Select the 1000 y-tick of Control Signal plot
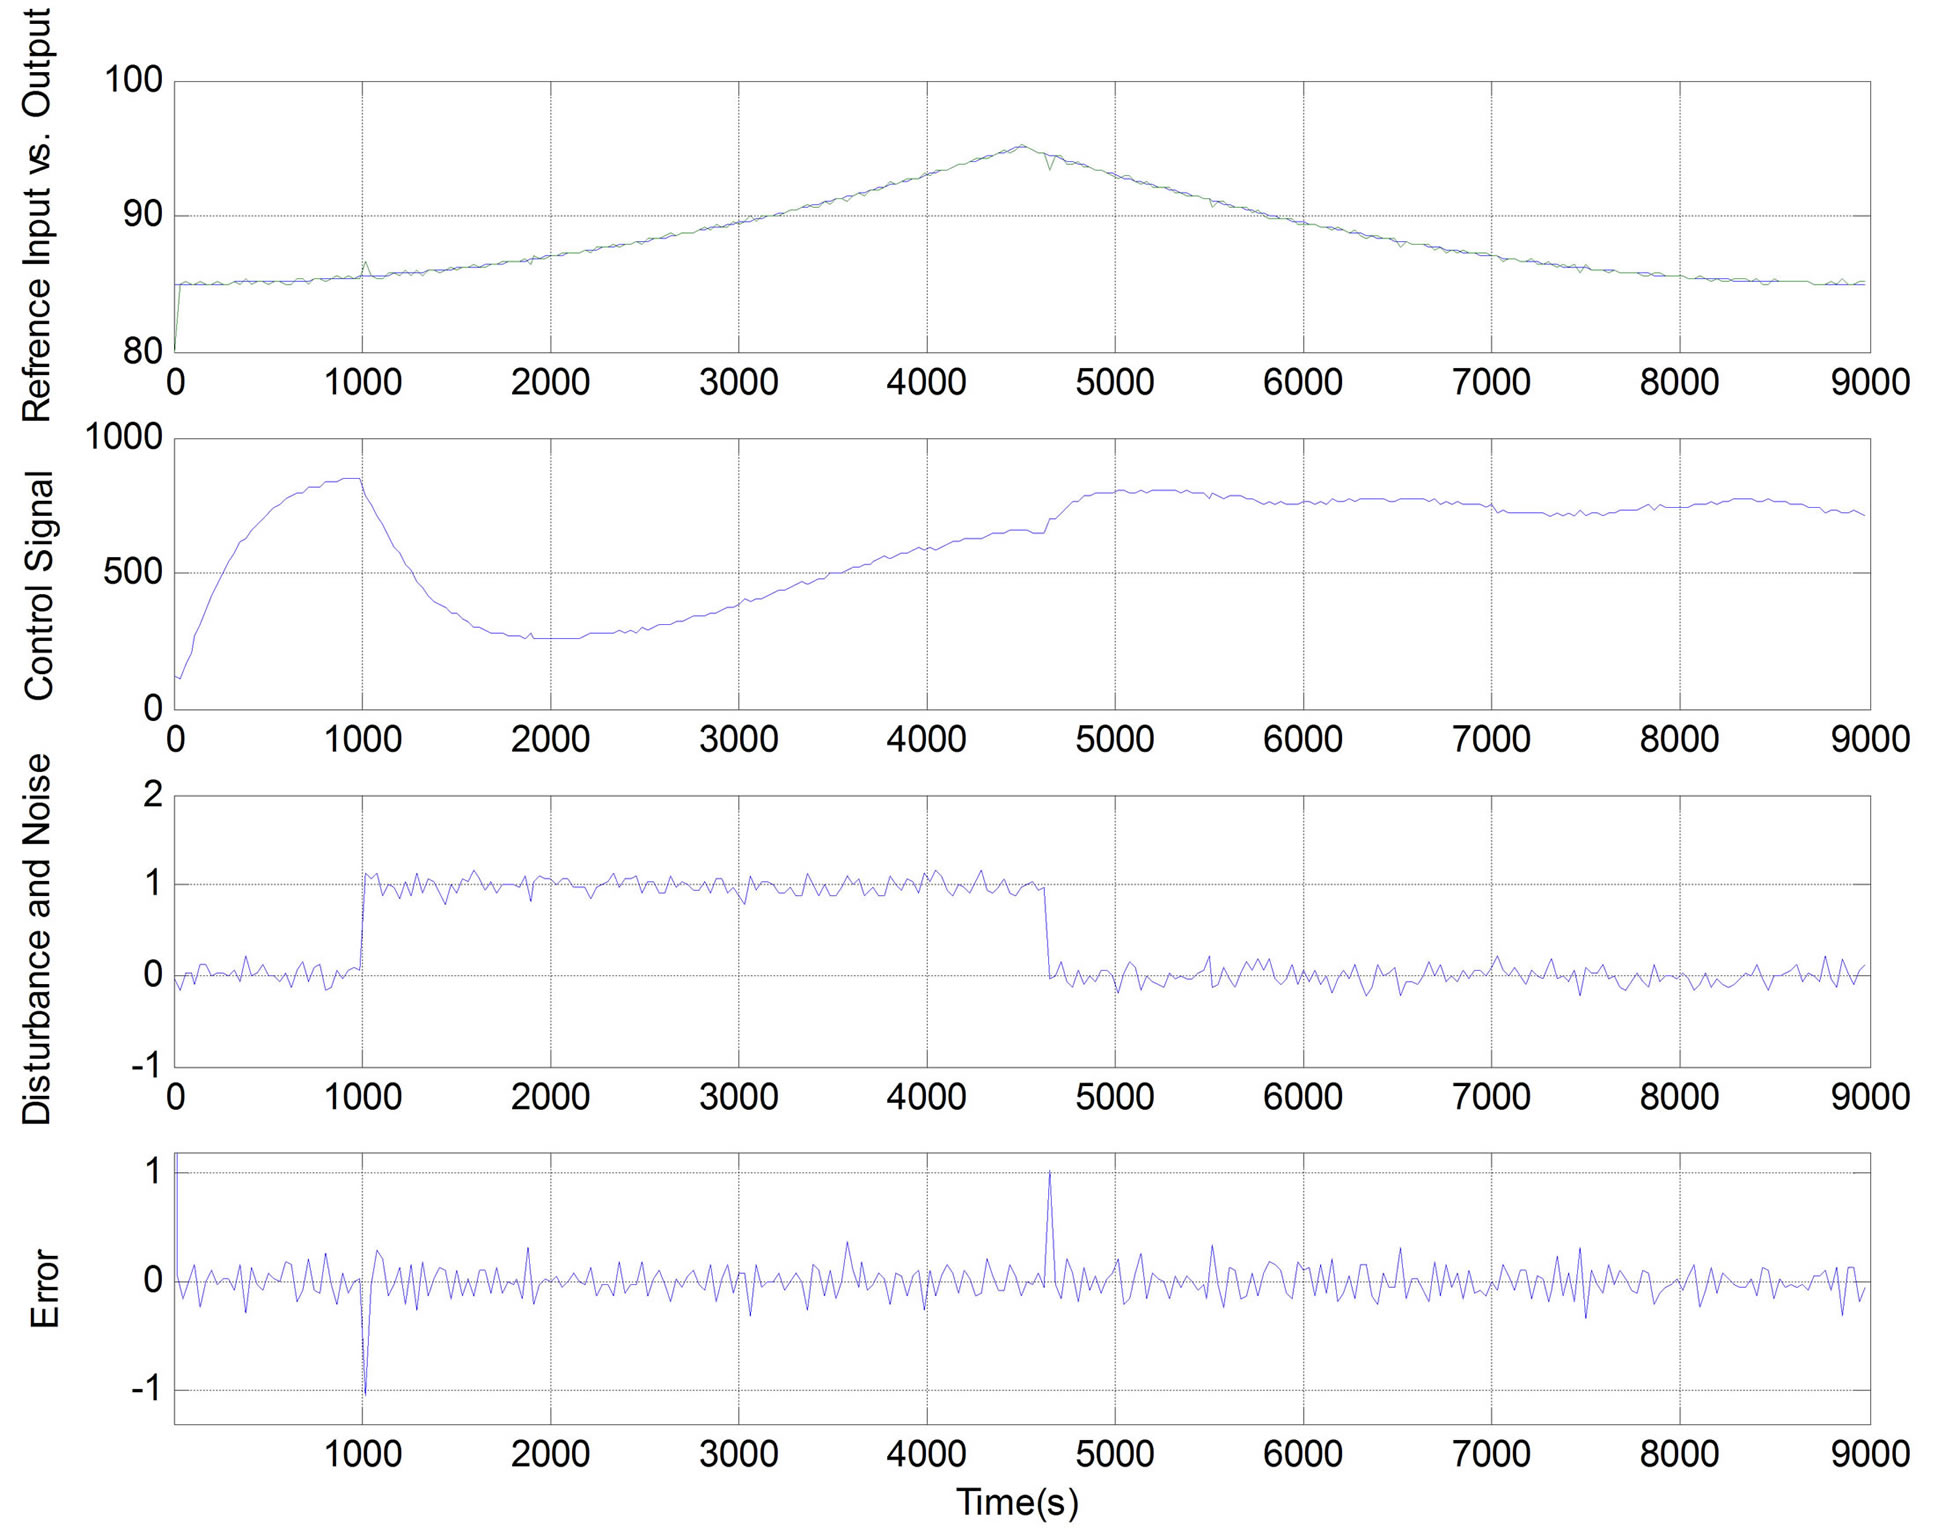 (124, 437)
